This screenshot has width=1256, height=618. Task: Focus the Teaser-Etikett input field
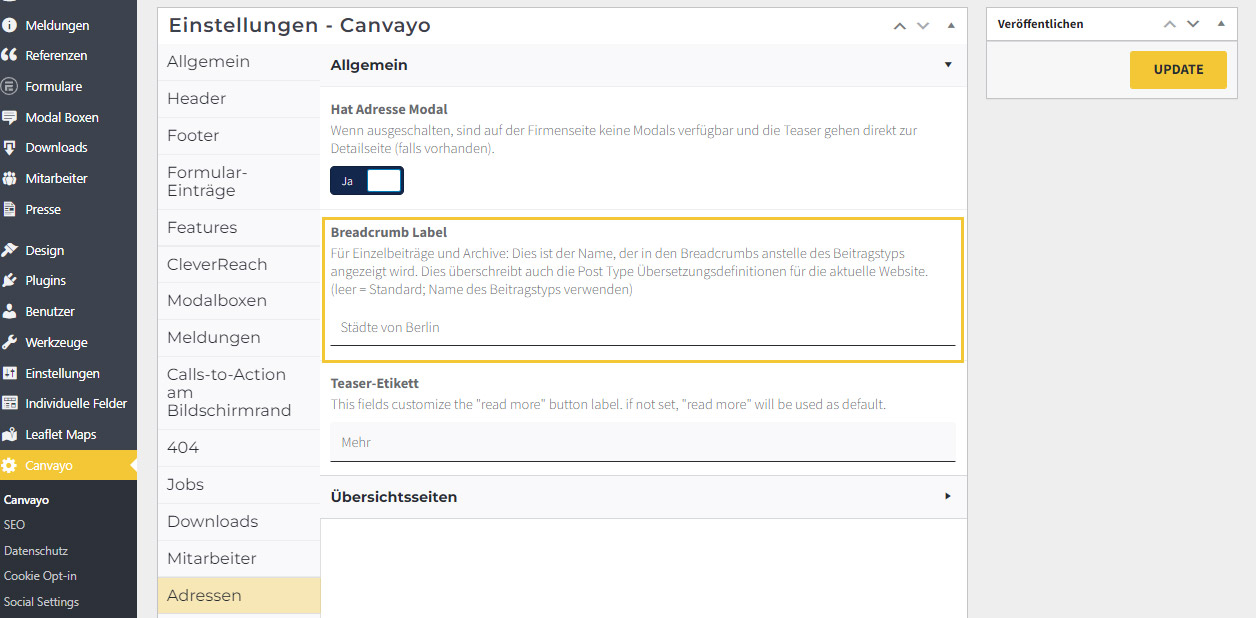click(x=642, y=442)
